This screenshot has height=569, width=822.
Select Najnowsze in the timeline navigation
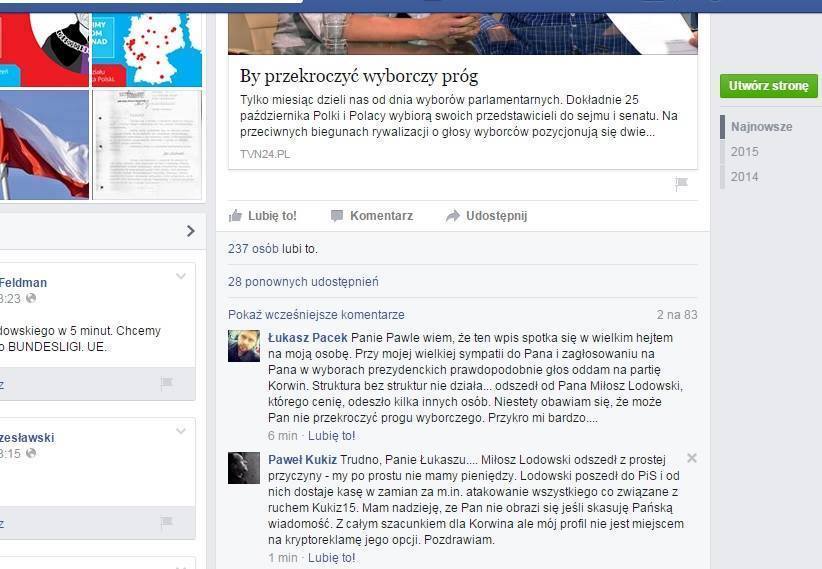point(761,127)
